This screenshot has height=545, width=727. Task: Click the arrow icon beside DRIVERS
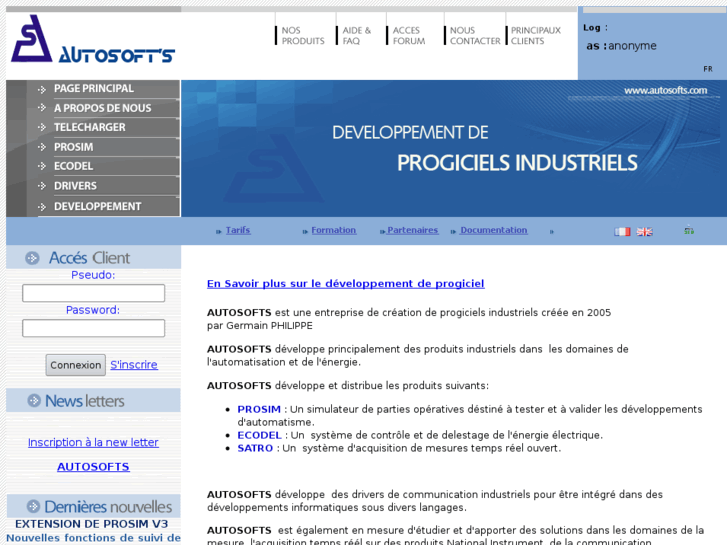click(x=42, y=186)
